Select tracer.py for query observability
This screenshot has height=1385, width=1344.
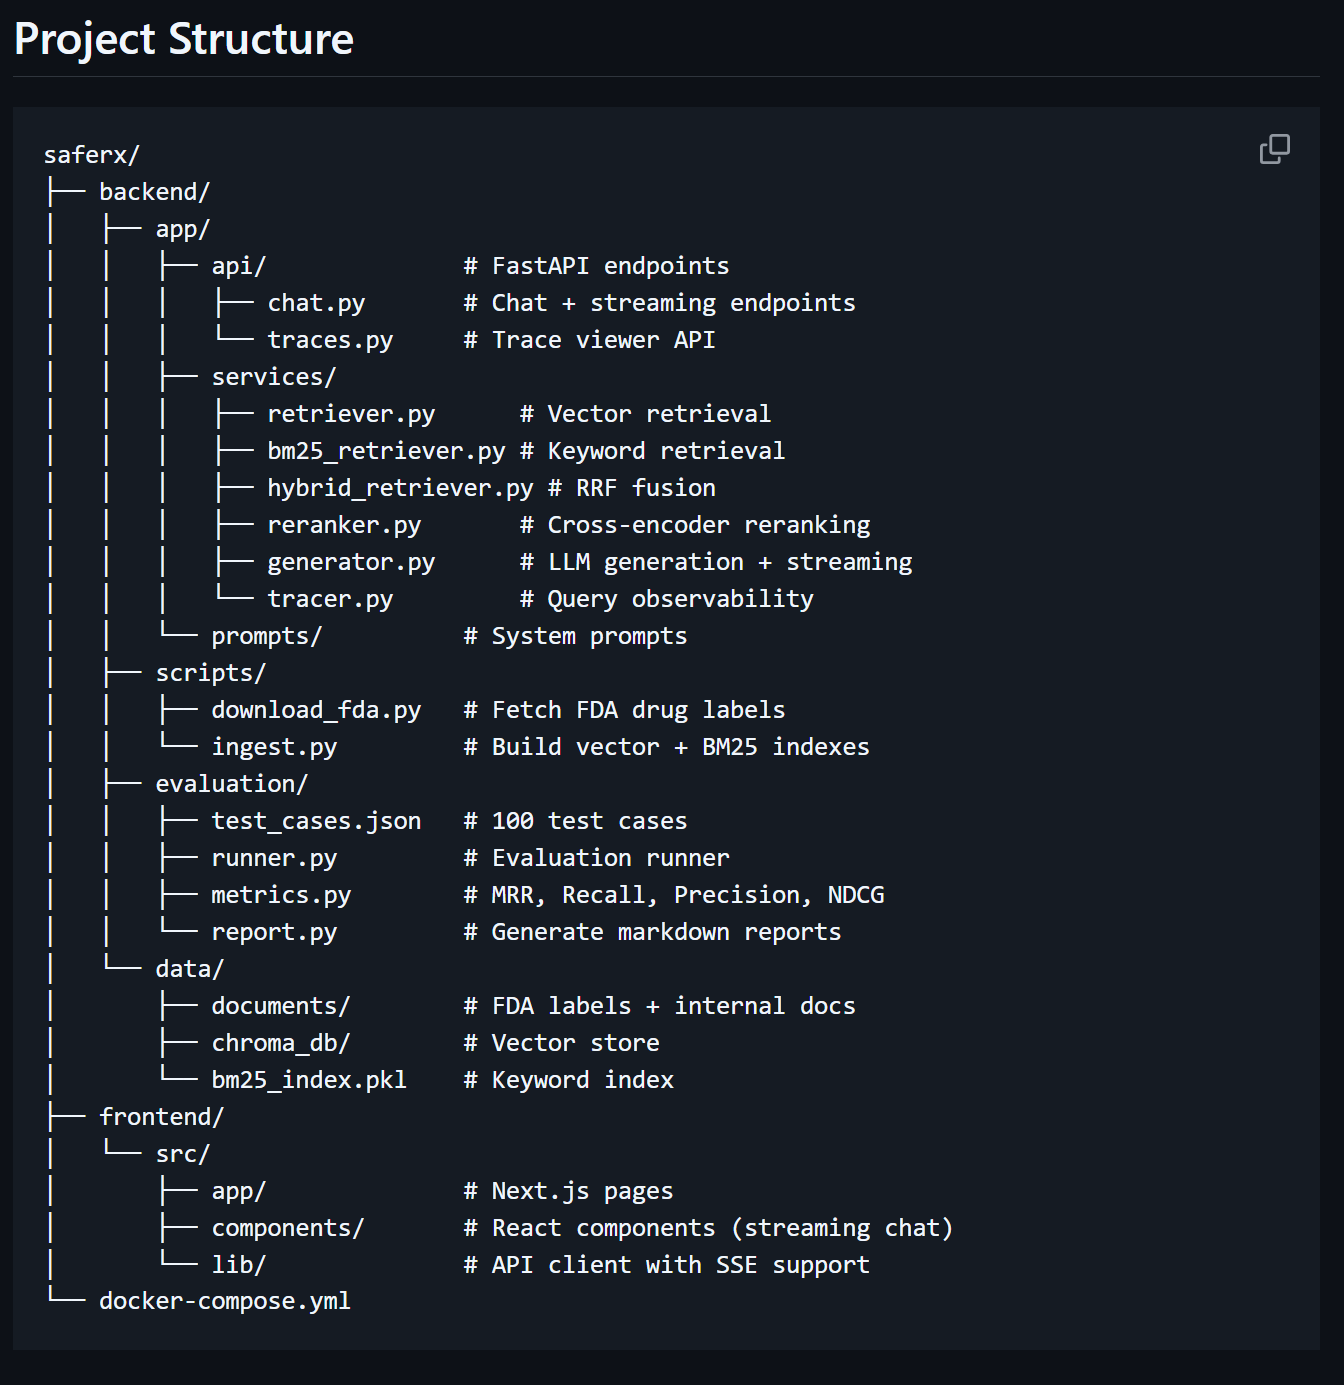[330, 598]
